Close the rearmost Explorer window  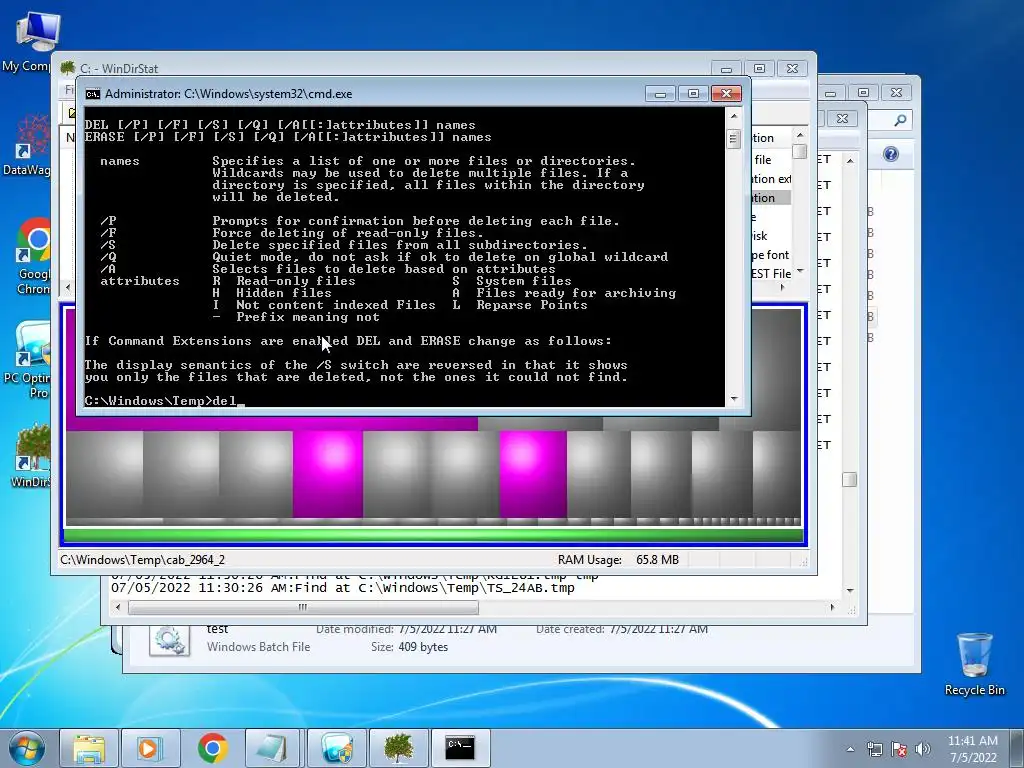(897, 93)
